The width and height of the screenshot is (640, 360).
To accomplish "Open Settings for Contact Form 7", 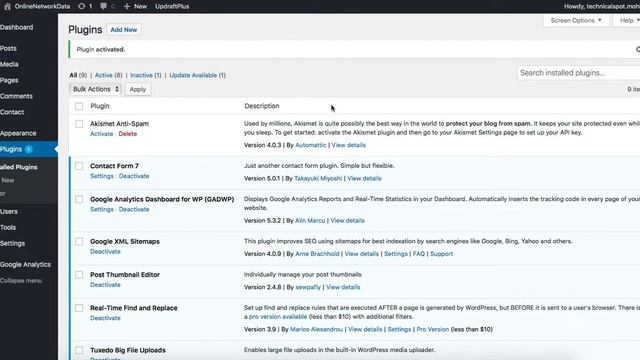I will coord(102,176).
